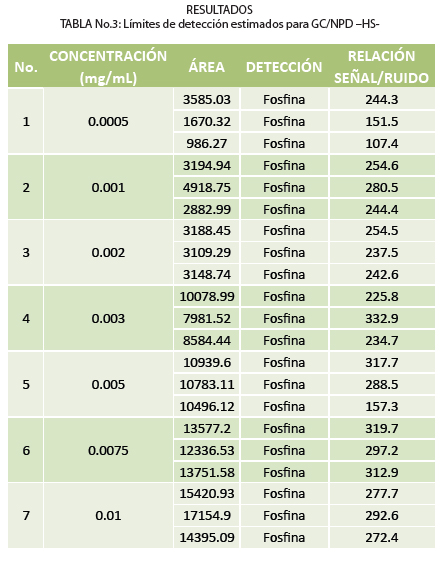Select signal/noise value 280.5
The height and width of the screenshot is (563, 446).
(x=382, y=187)
